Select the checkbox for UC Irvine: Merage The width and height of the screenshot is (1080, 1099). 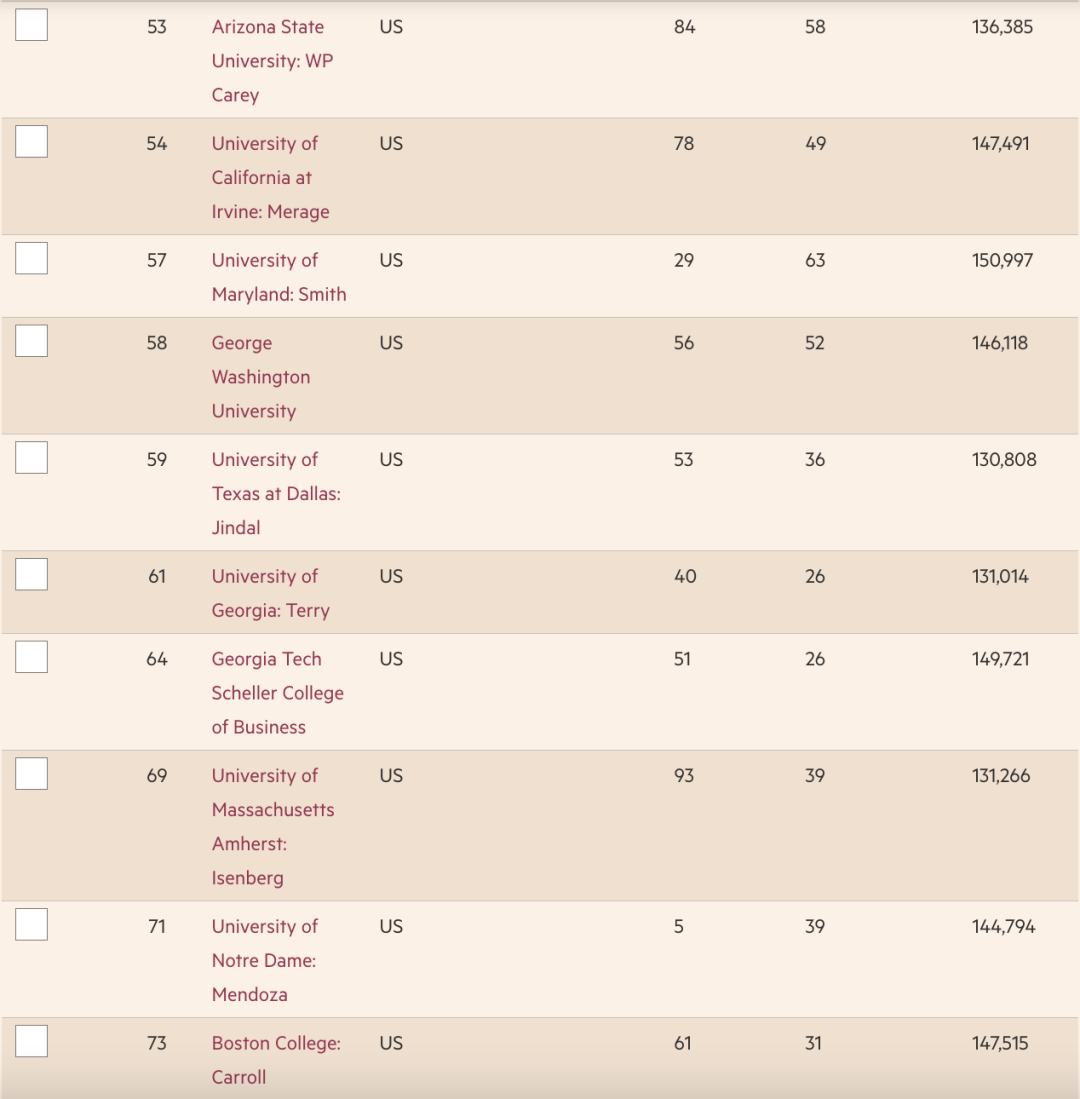(32, 142)
